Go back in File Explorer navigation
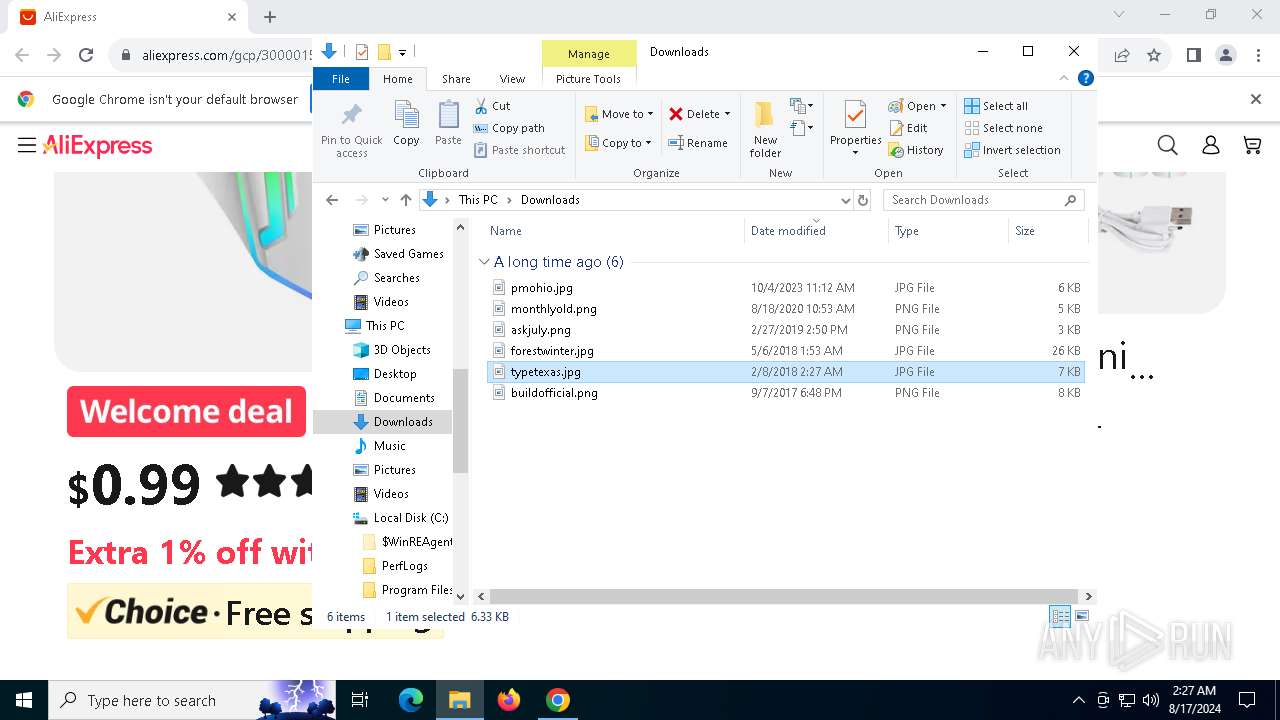 (332, 200)
